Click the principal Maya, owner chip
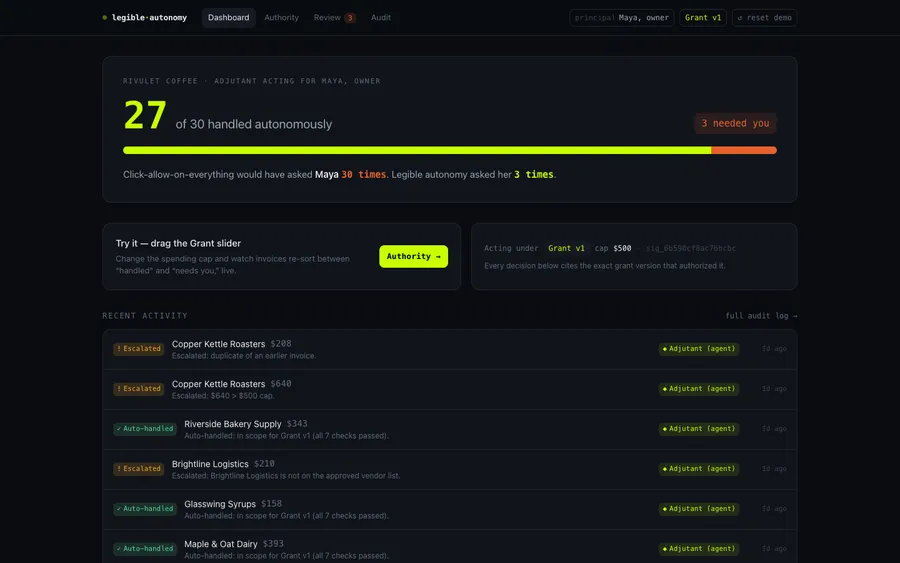This screenshot has width=900, height=563. pyautogui.click(x=622, y=18)
